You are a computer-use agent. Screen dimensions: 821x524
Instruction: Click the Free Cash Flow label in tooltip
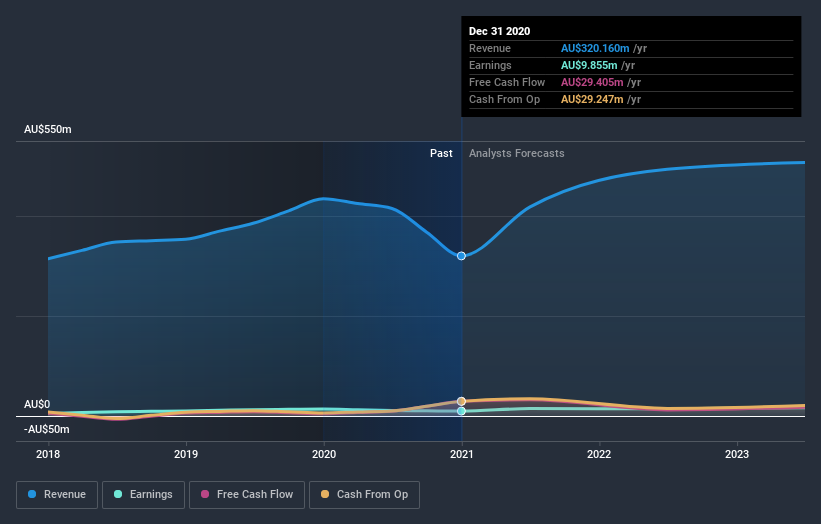click(x=507, y=82)
